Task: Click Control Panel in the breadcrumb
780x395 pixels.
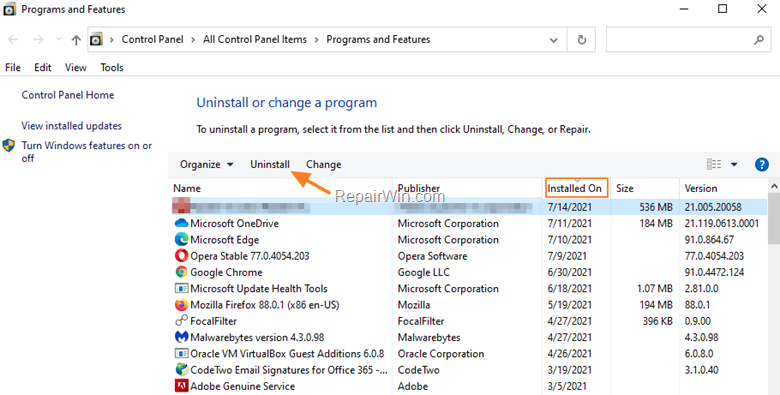Action: click(x=153, y=39)
